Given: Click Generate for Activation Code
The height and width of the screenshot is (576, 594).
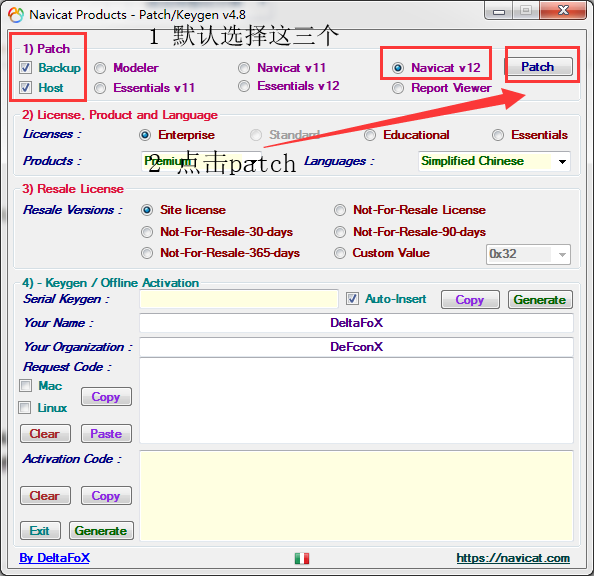Looking at the screenshot, I should (101, 531).
